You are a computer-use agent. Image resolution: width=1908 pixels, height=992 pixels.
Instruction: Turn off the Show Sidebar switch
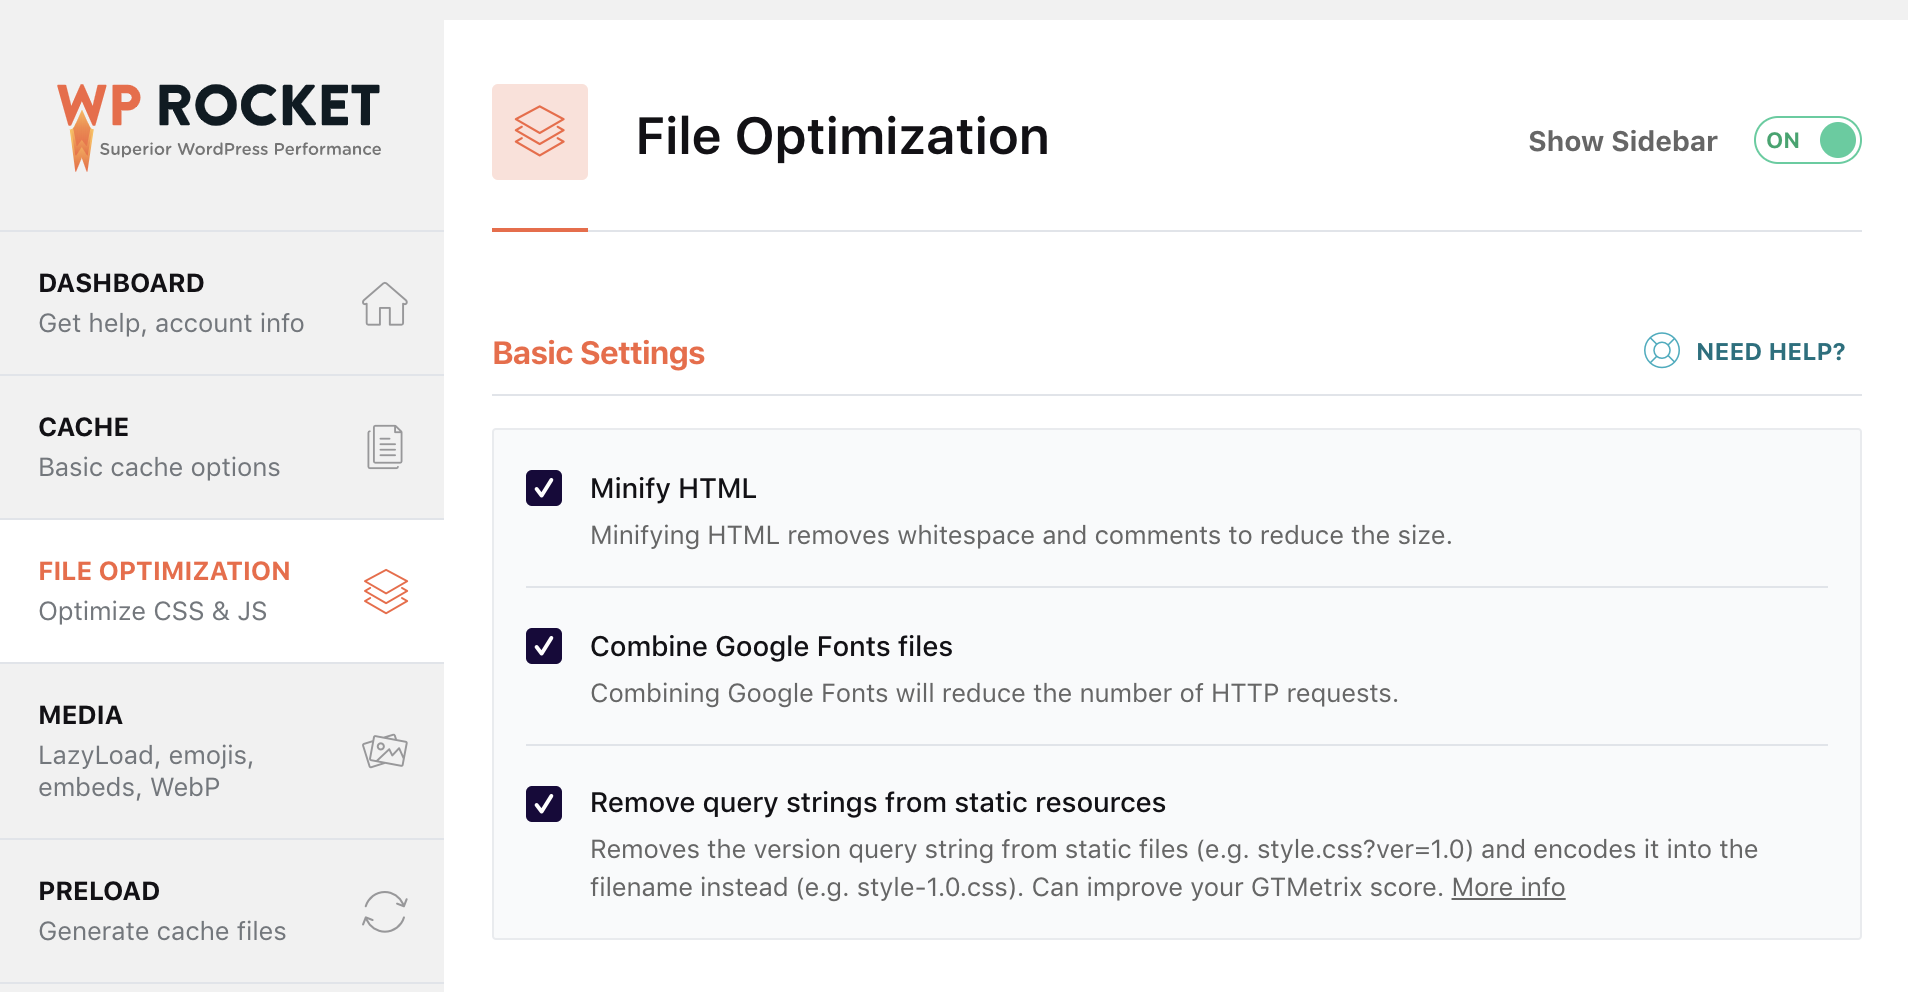[1806, 140]
